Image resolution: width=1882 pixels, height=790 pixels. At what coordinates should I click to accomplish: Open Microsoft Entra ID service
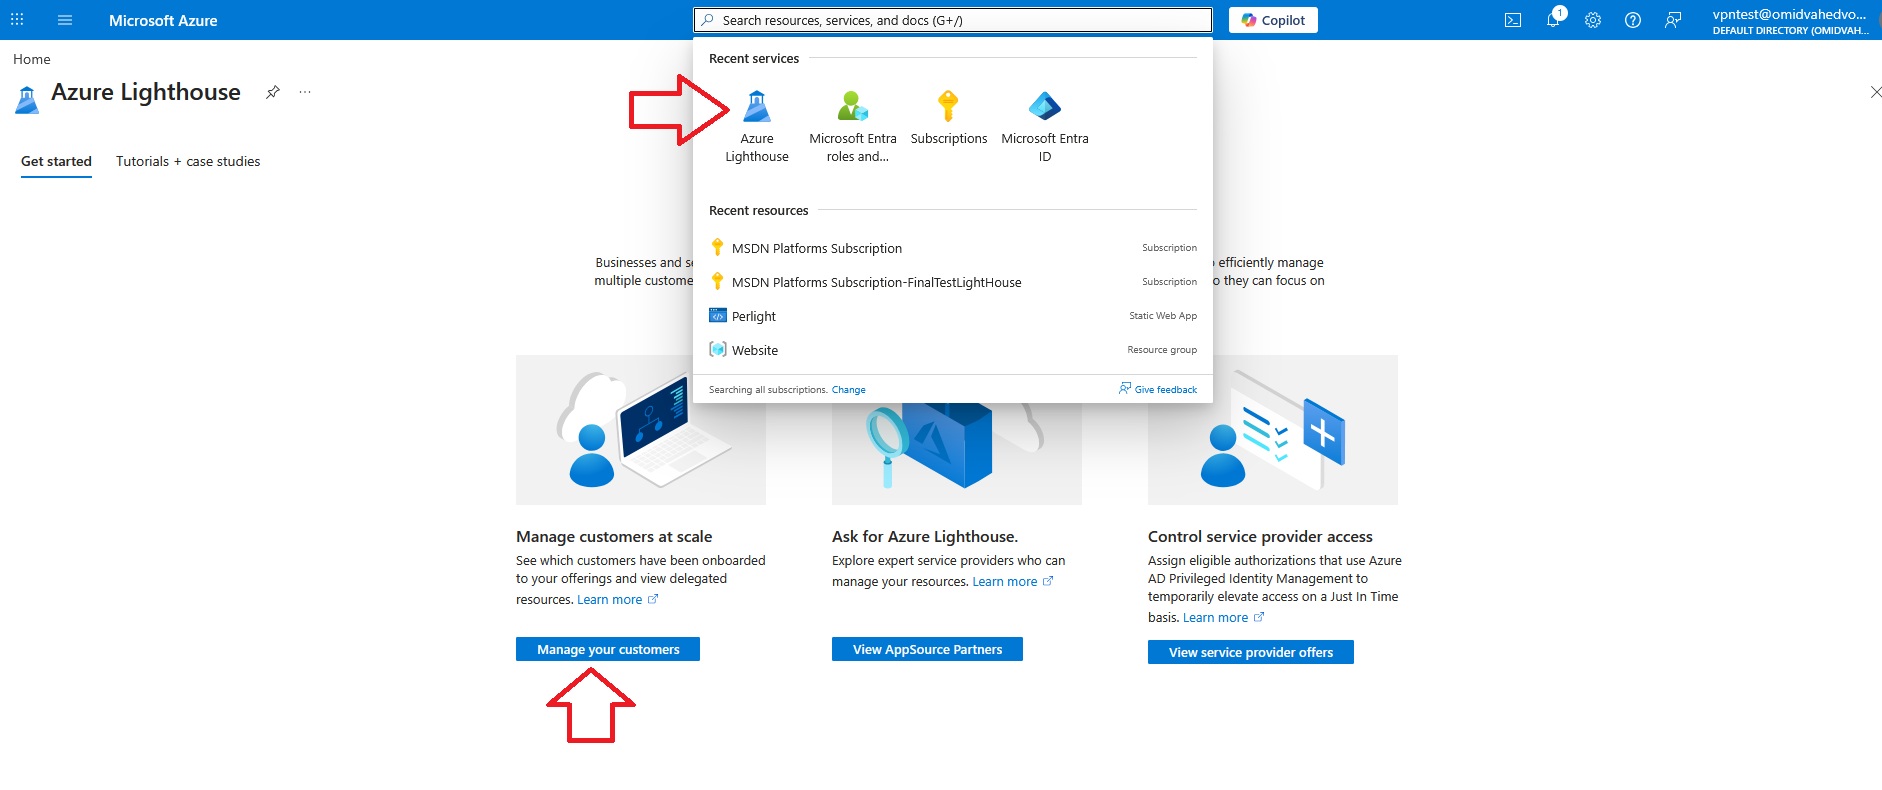(1044, 126)
